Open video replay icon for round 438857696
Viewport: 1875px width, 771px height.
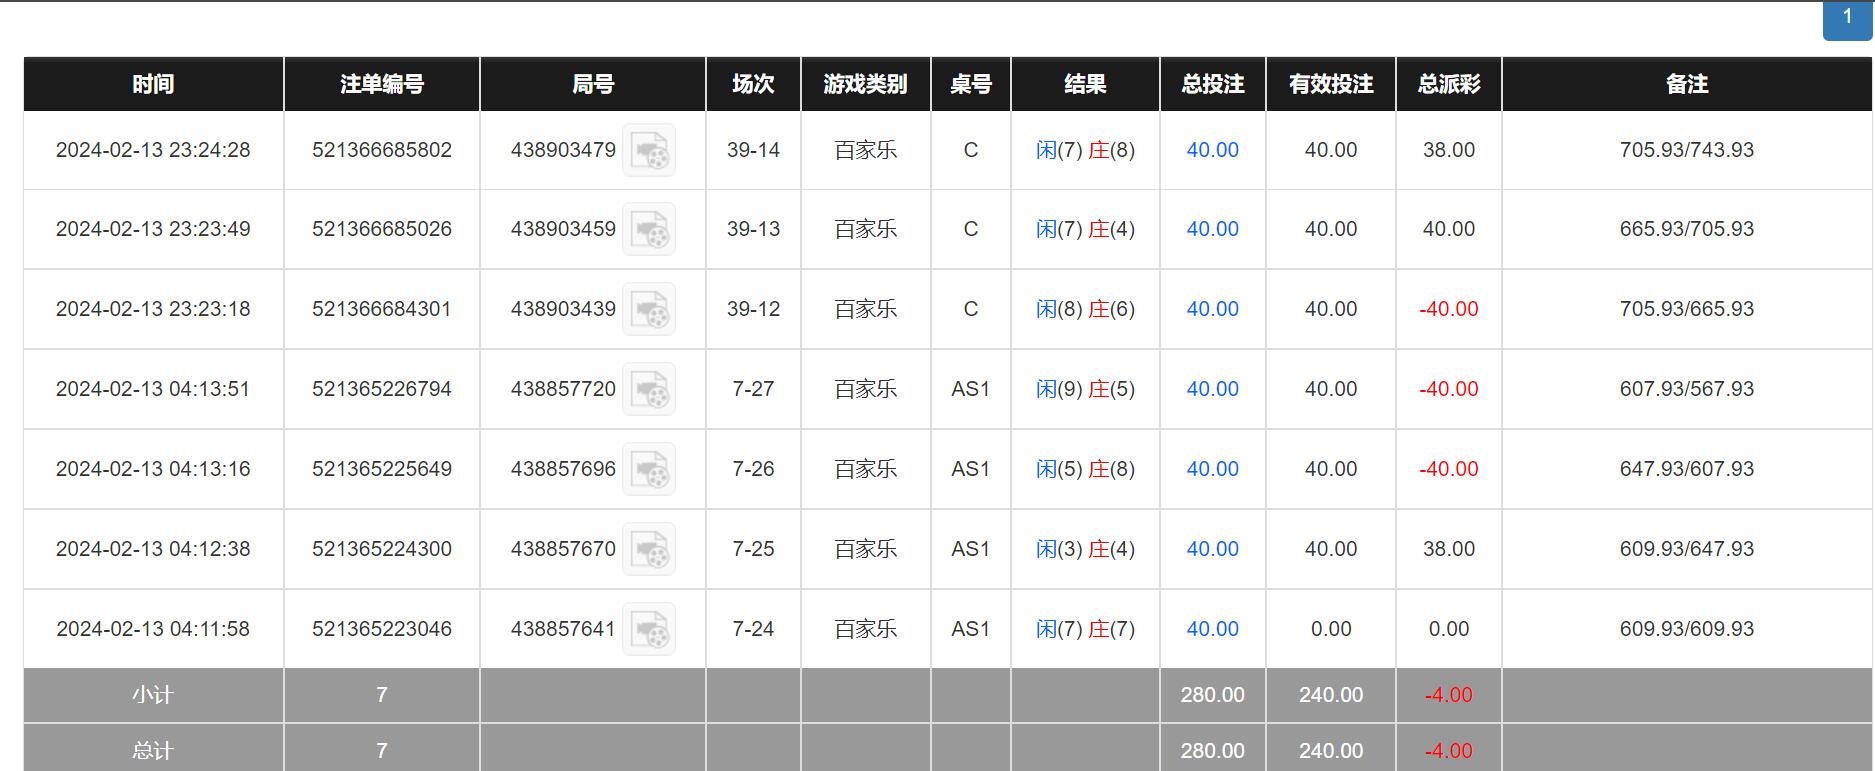pos(649,469)
